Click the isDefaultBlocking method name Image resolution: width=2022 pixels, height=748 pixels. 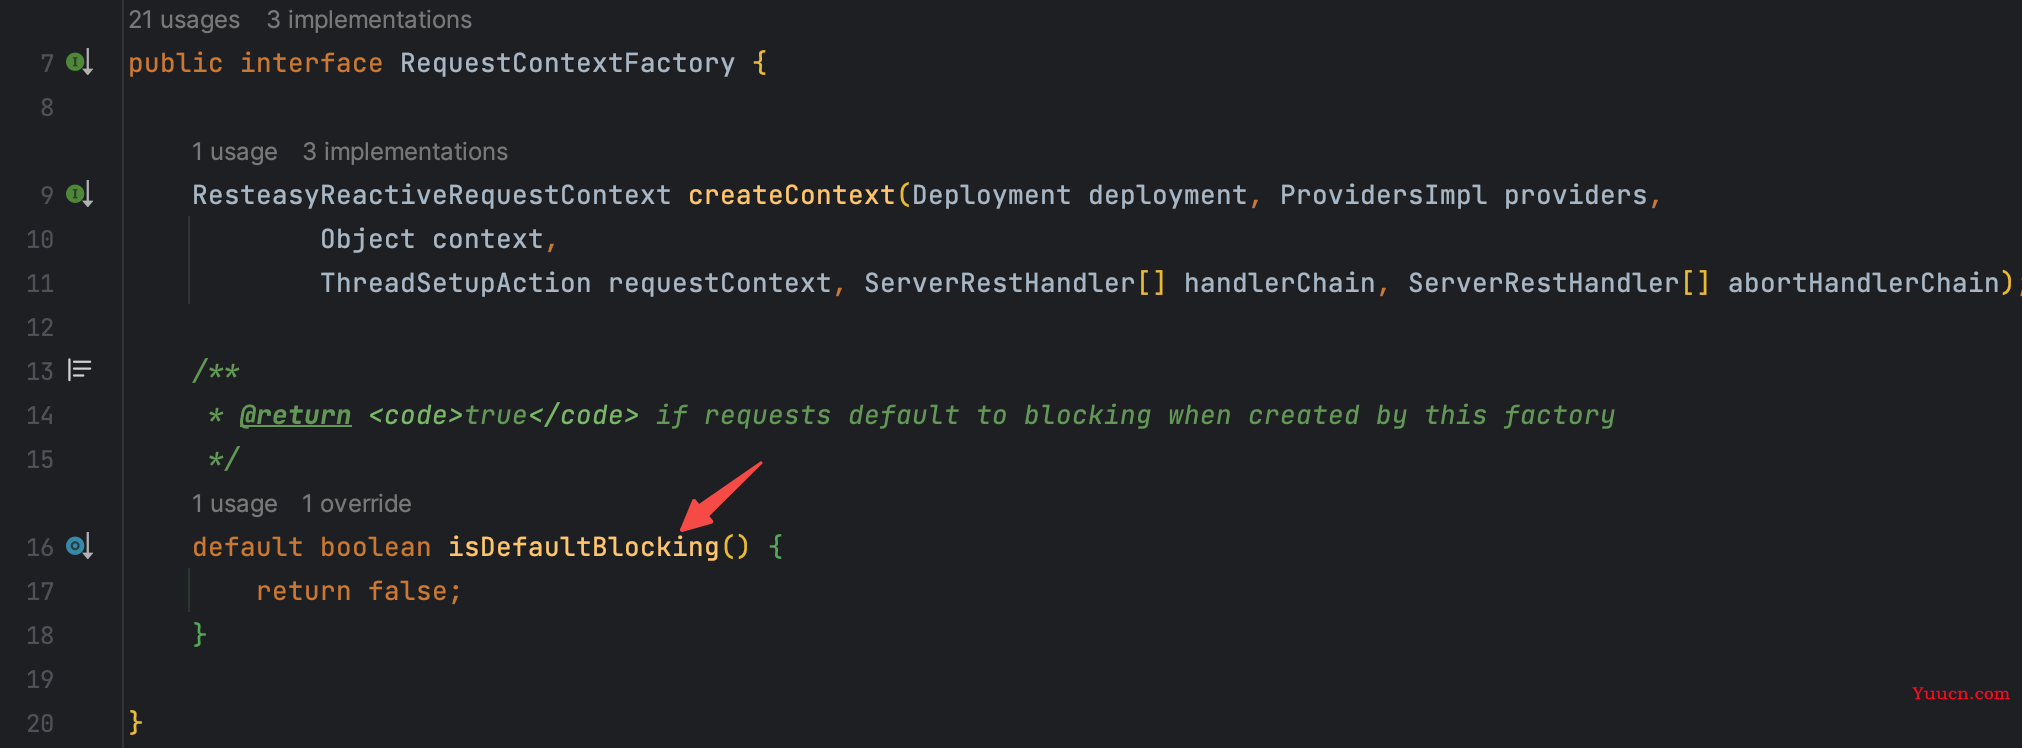click(x=583, y=547)
